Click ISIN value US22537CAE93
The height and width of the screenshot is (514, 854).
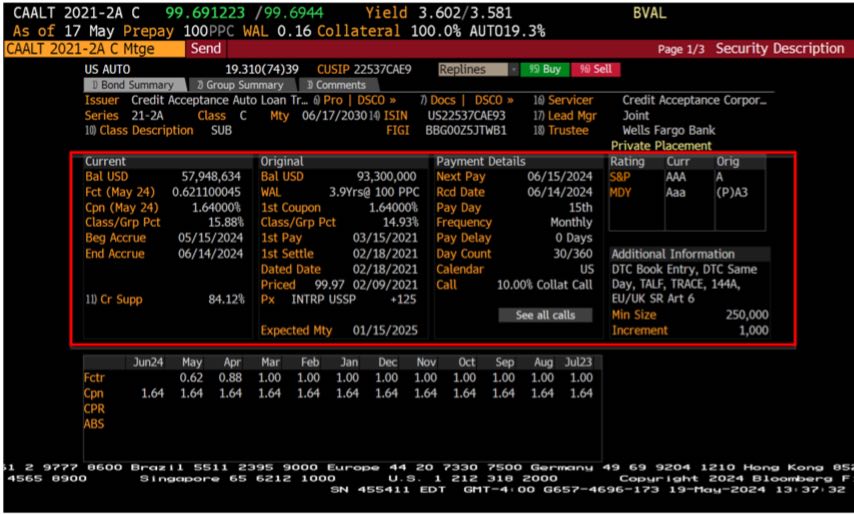tap(467, 115)
